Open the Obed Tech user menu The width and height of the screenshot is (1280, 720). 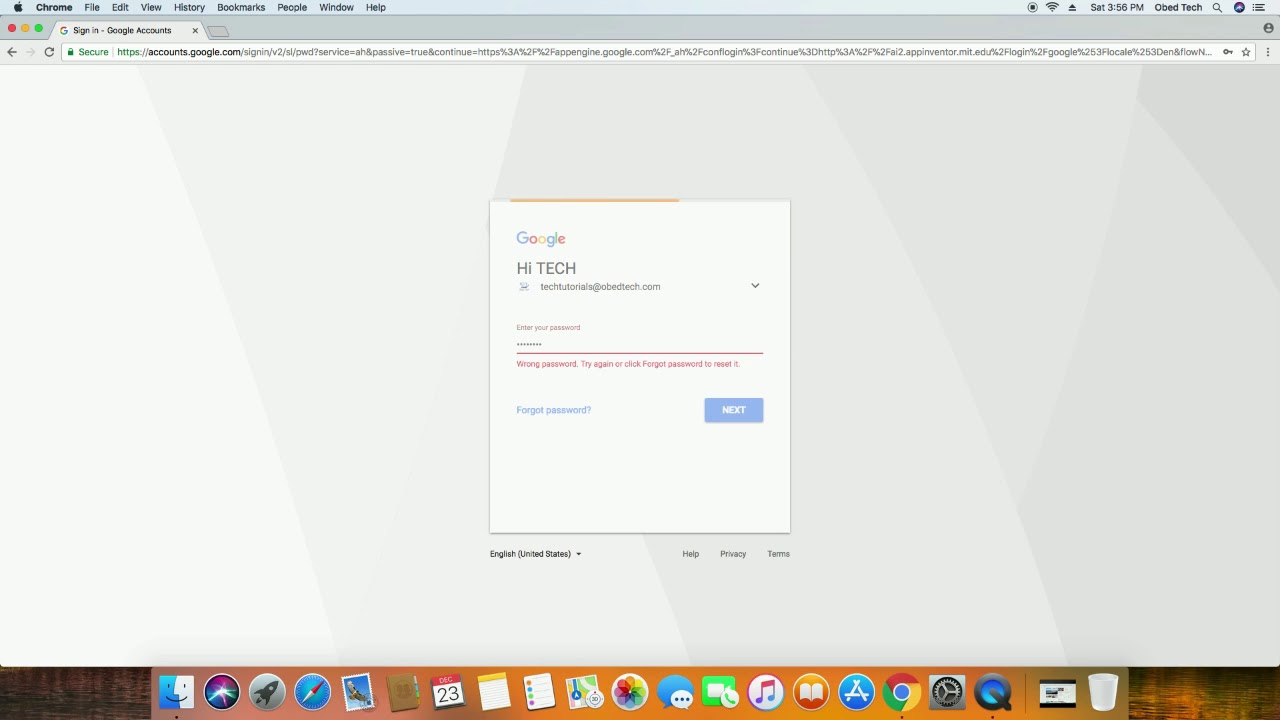(x=1178, y=7)
